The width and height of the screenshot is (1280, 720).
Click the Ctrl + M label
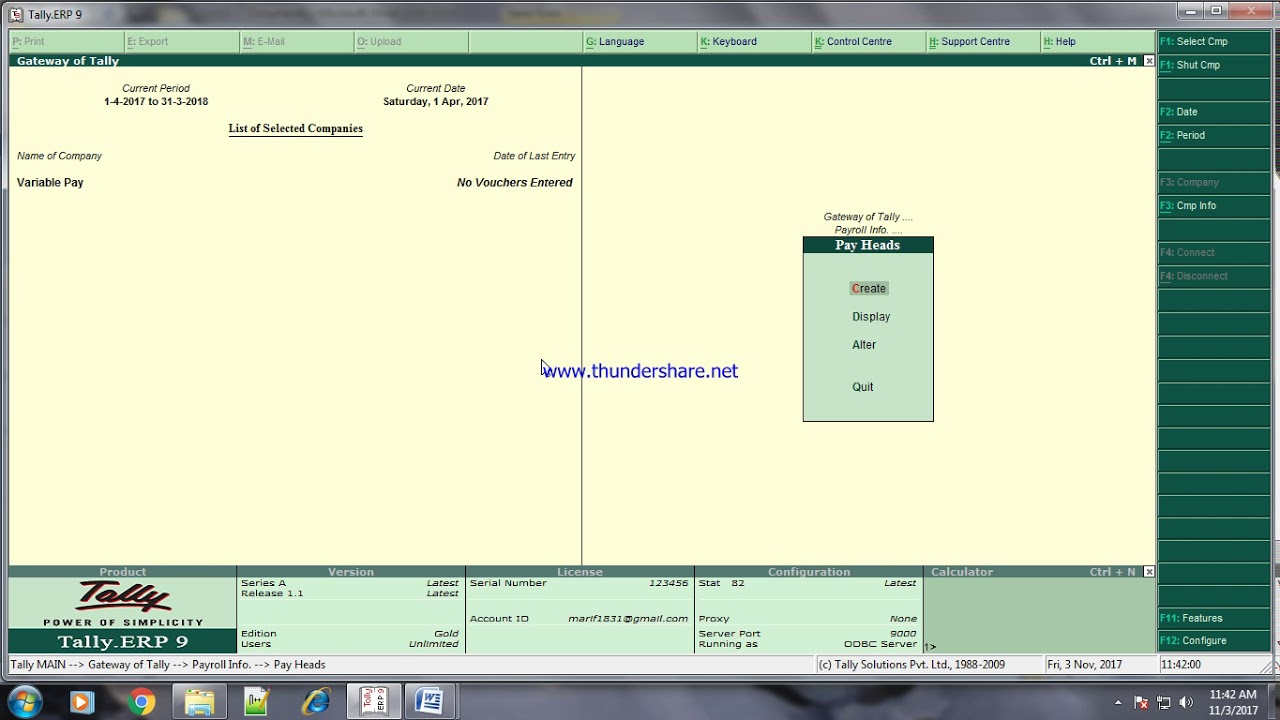pos(1113,61)
